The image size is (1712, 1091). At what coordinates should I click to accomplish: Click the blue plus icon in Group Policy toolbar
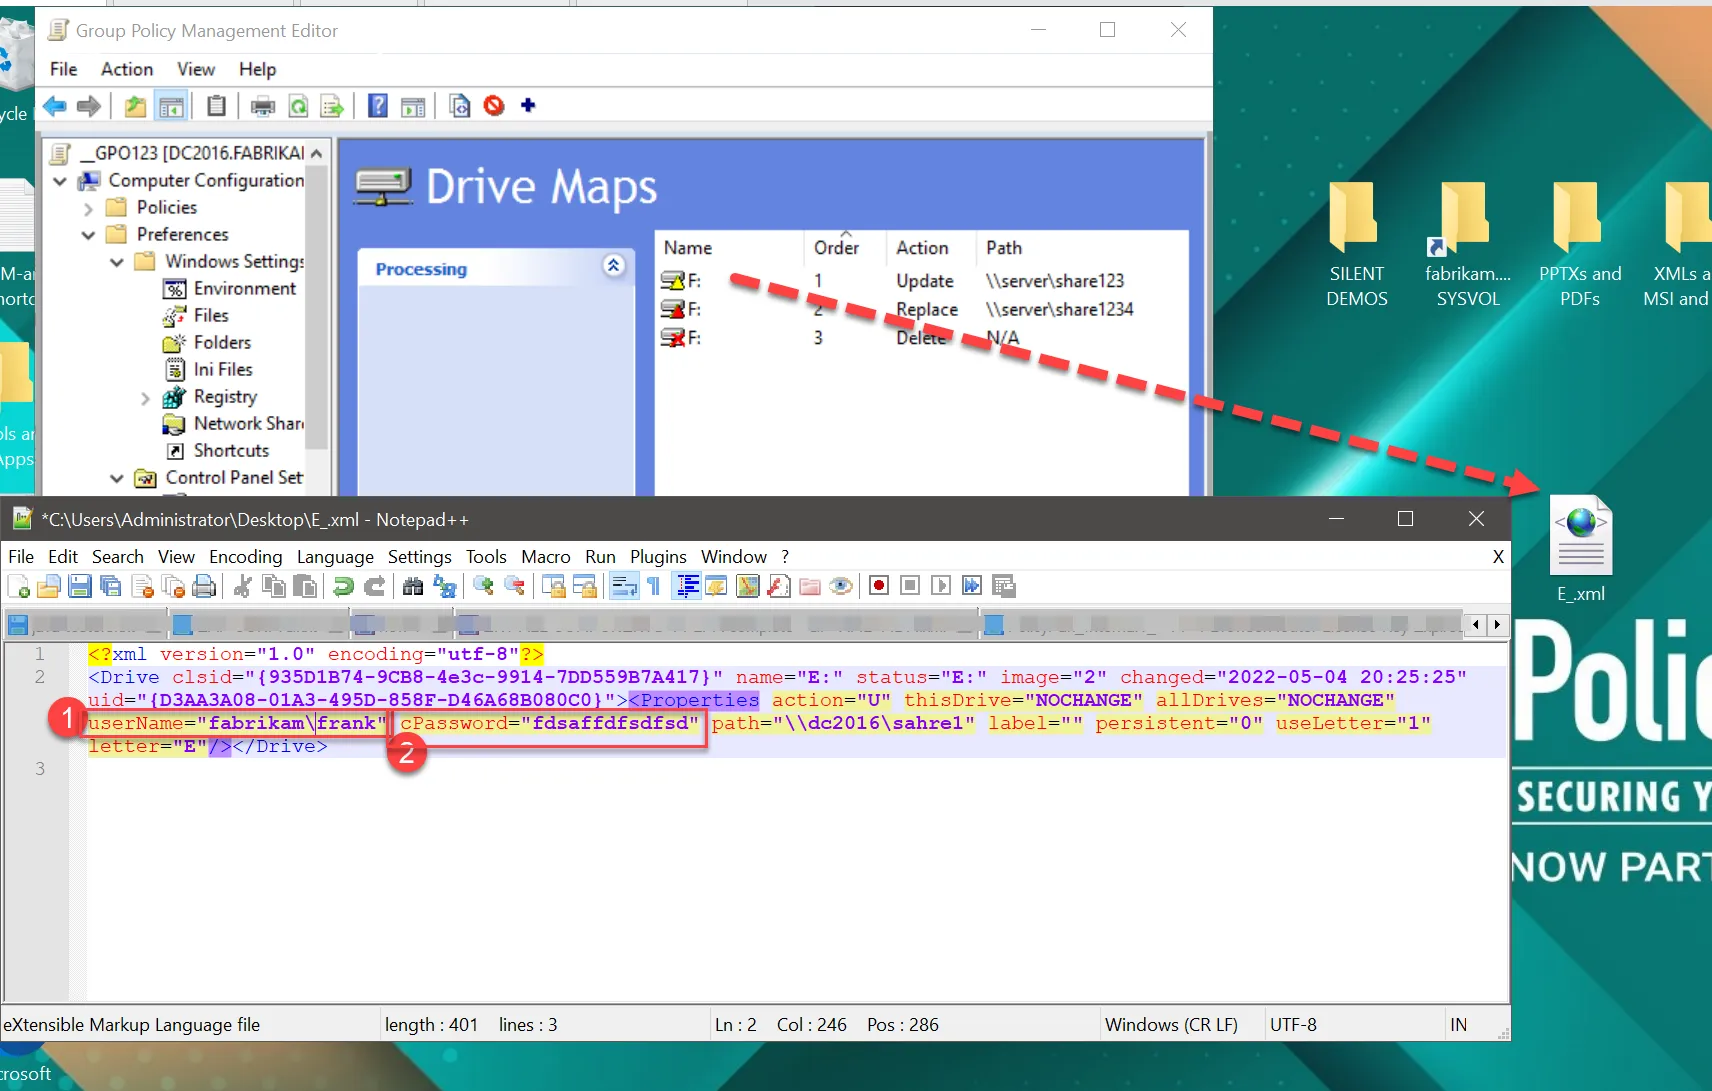pyautogui.click(x=528, y=106)
